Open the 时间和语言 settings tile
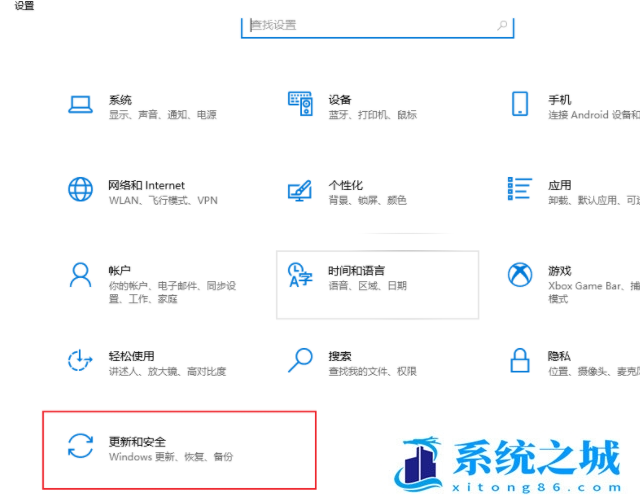This screenshot has width=640, height=500. tap(378, 285)
